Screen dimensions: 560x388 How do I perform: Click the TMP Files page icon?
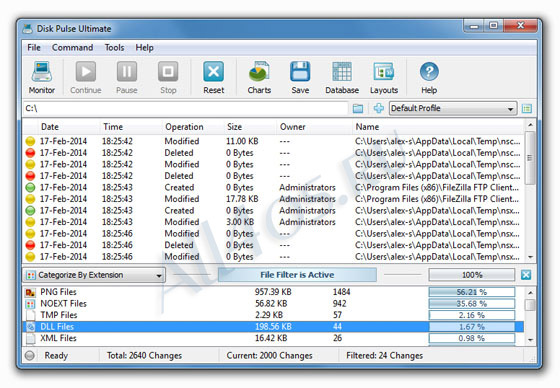click(x=31, y=315)
